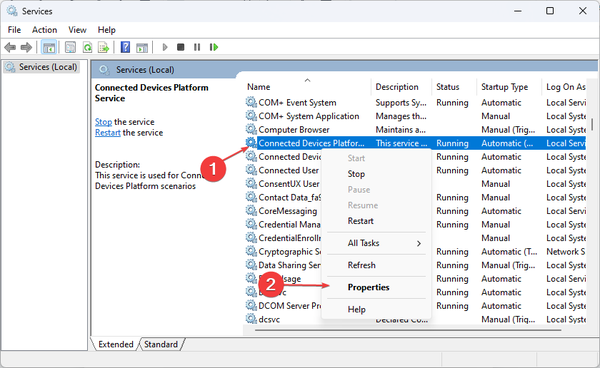Select the COM+ System Application service
This screenshot has width=600, height=368.
tap(415, 116)
